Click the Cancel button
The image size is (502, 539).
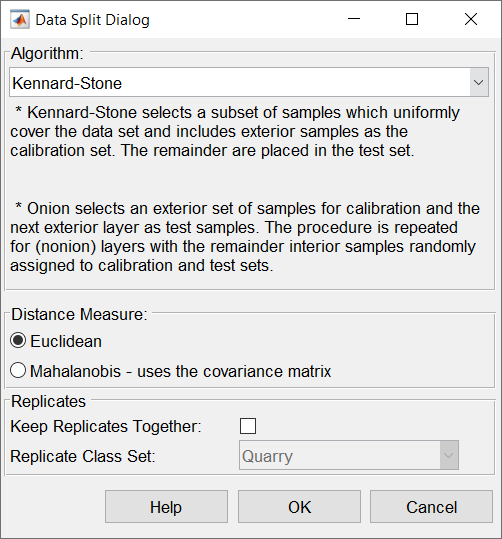(x=432, y=507)
